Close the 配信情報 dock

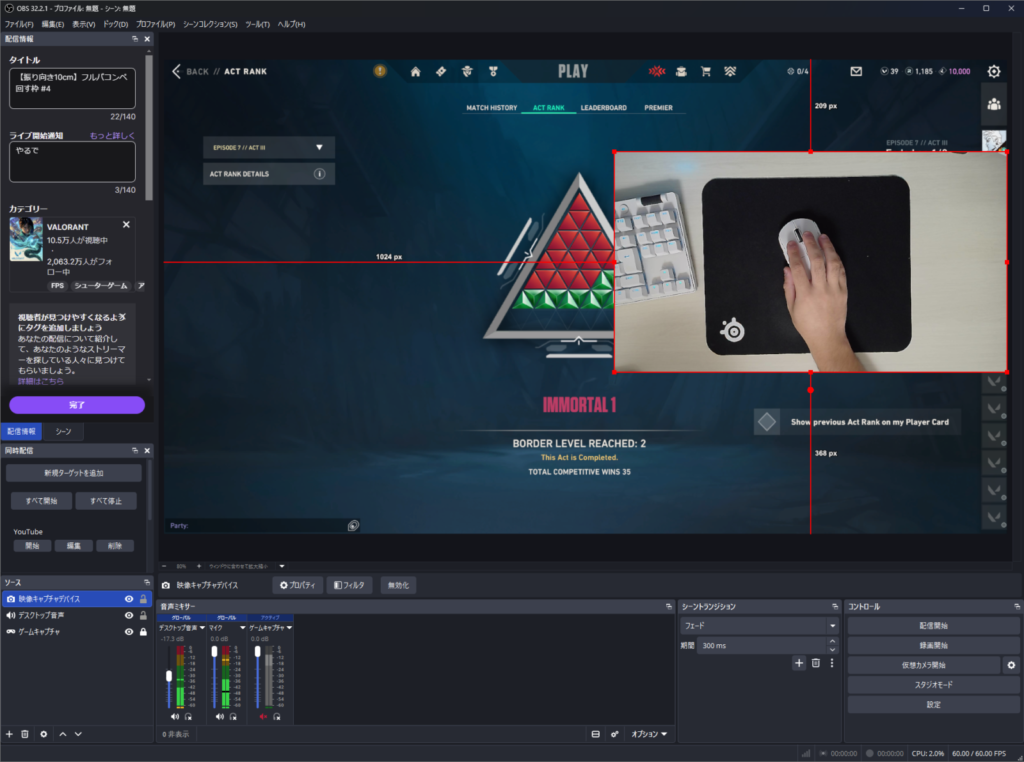tap(147, 39)
